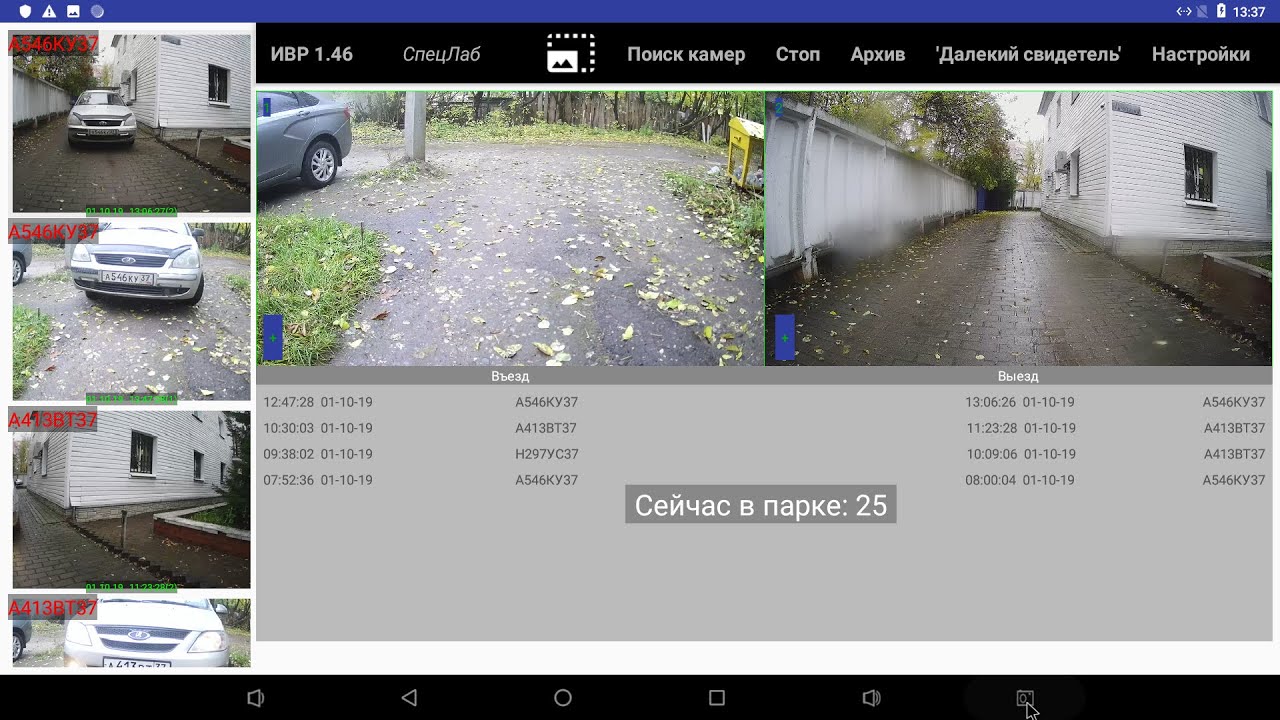1280x720 pixels.
Task: Open the snapshot gallery icon in toolbar
Action: tap(571, 54)
